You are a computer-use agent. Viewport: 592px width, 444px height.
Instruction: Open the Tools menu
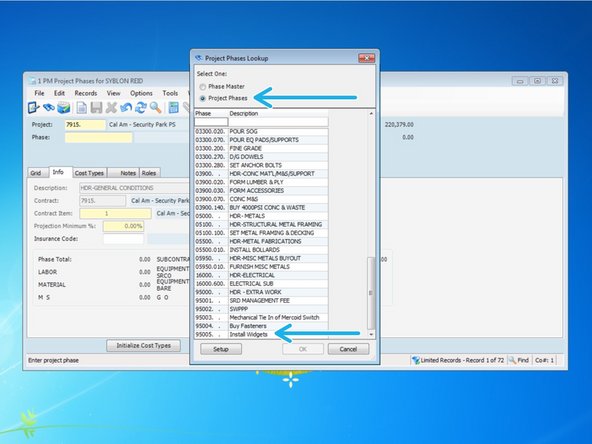(x=170, y=93)
